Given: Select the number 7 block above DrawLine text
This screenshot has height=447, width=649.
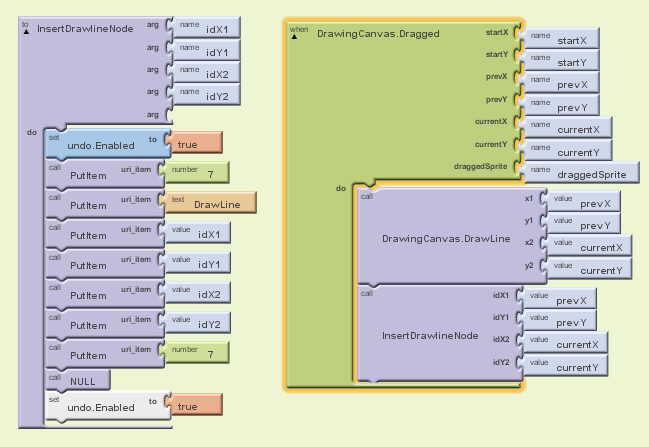Looking at the screenshot, I should tap(196, 173).
